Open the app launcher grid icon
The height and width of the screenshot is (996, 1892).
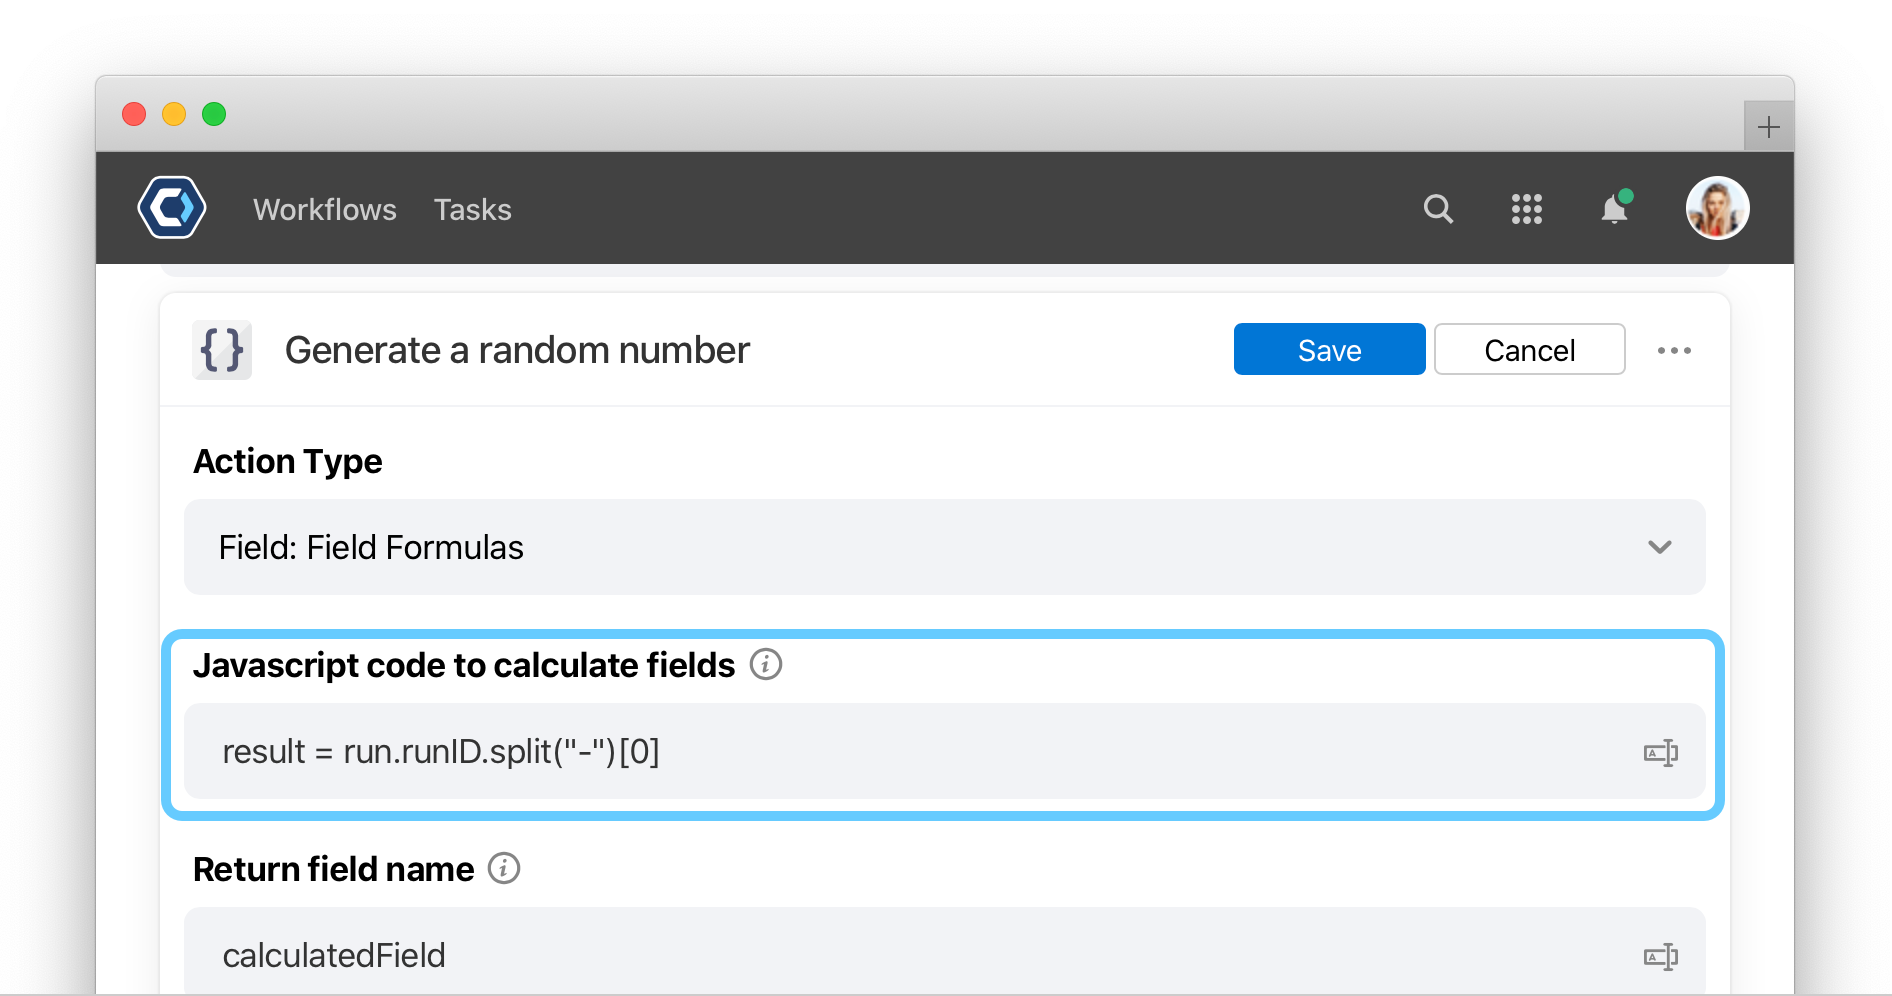point(1526,209)
